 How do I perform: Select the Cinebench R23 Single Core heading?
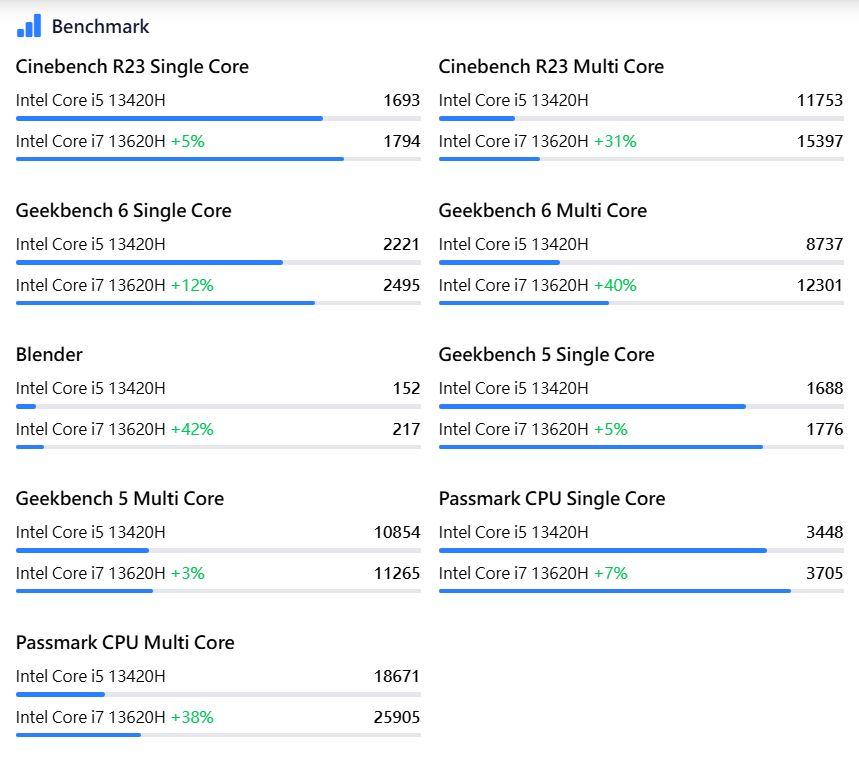(132, 67)
